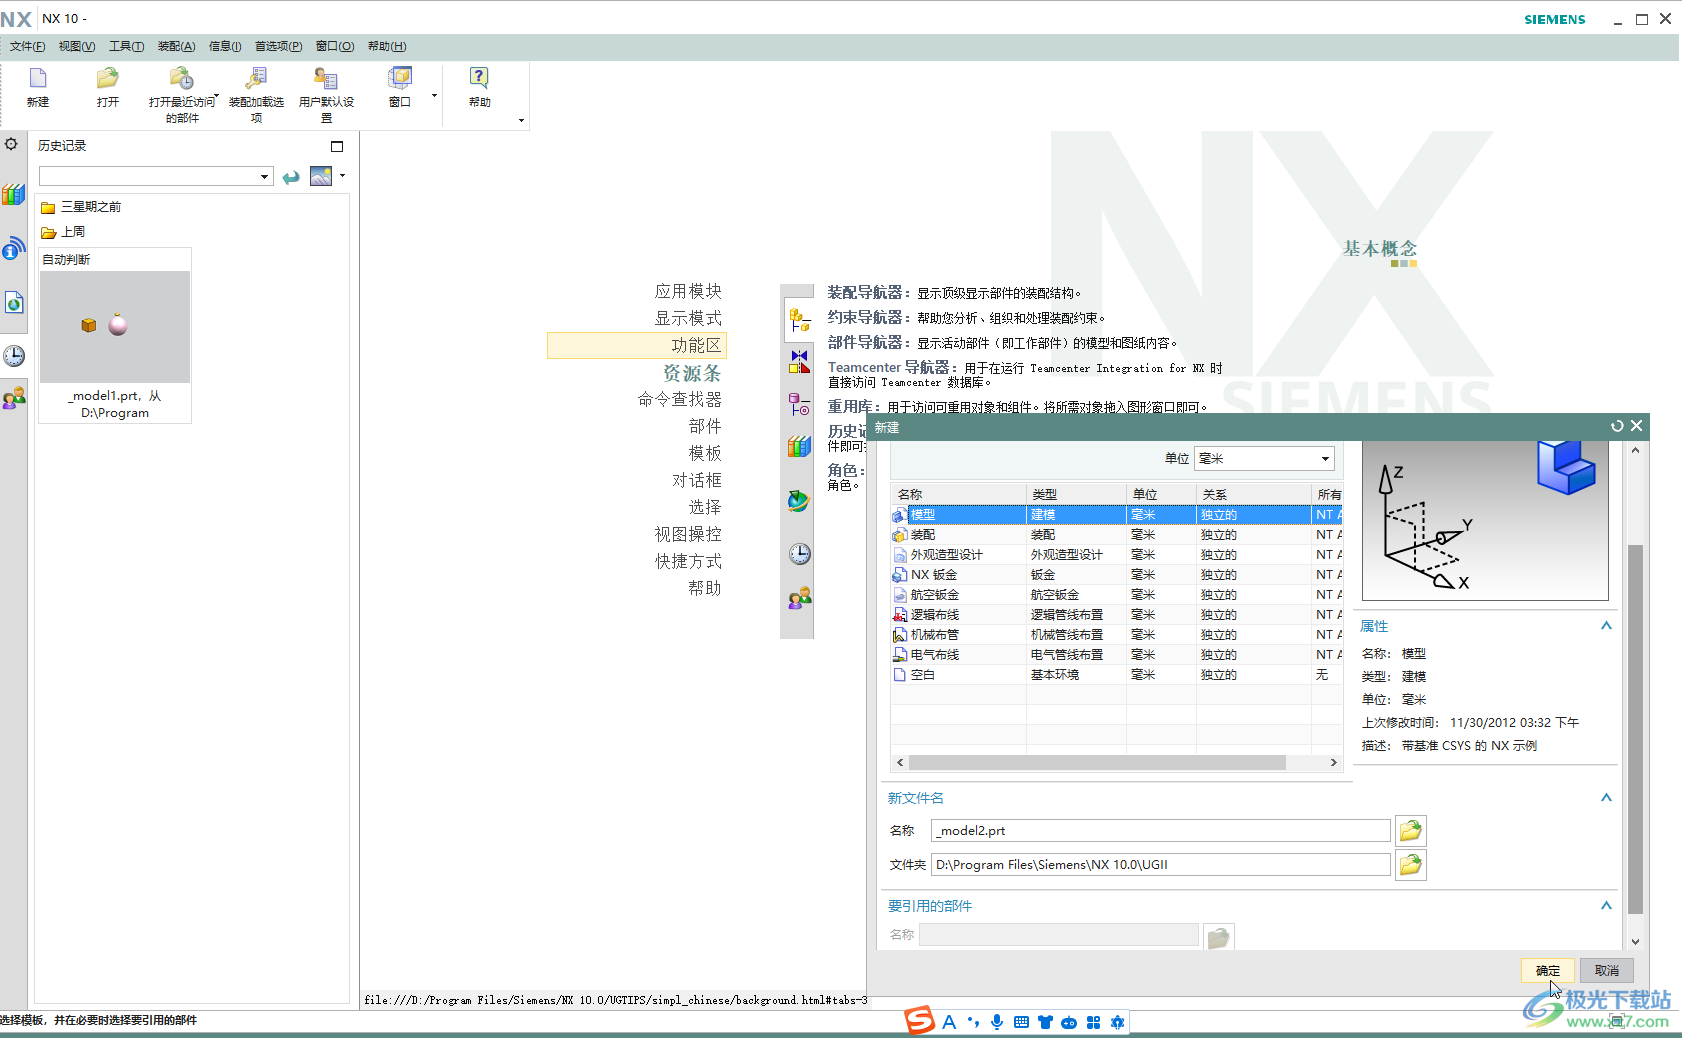Click the 新建 (New) toolbar icon
This screenshot has height=1038, width=1682.
click(x=38, y=78)
